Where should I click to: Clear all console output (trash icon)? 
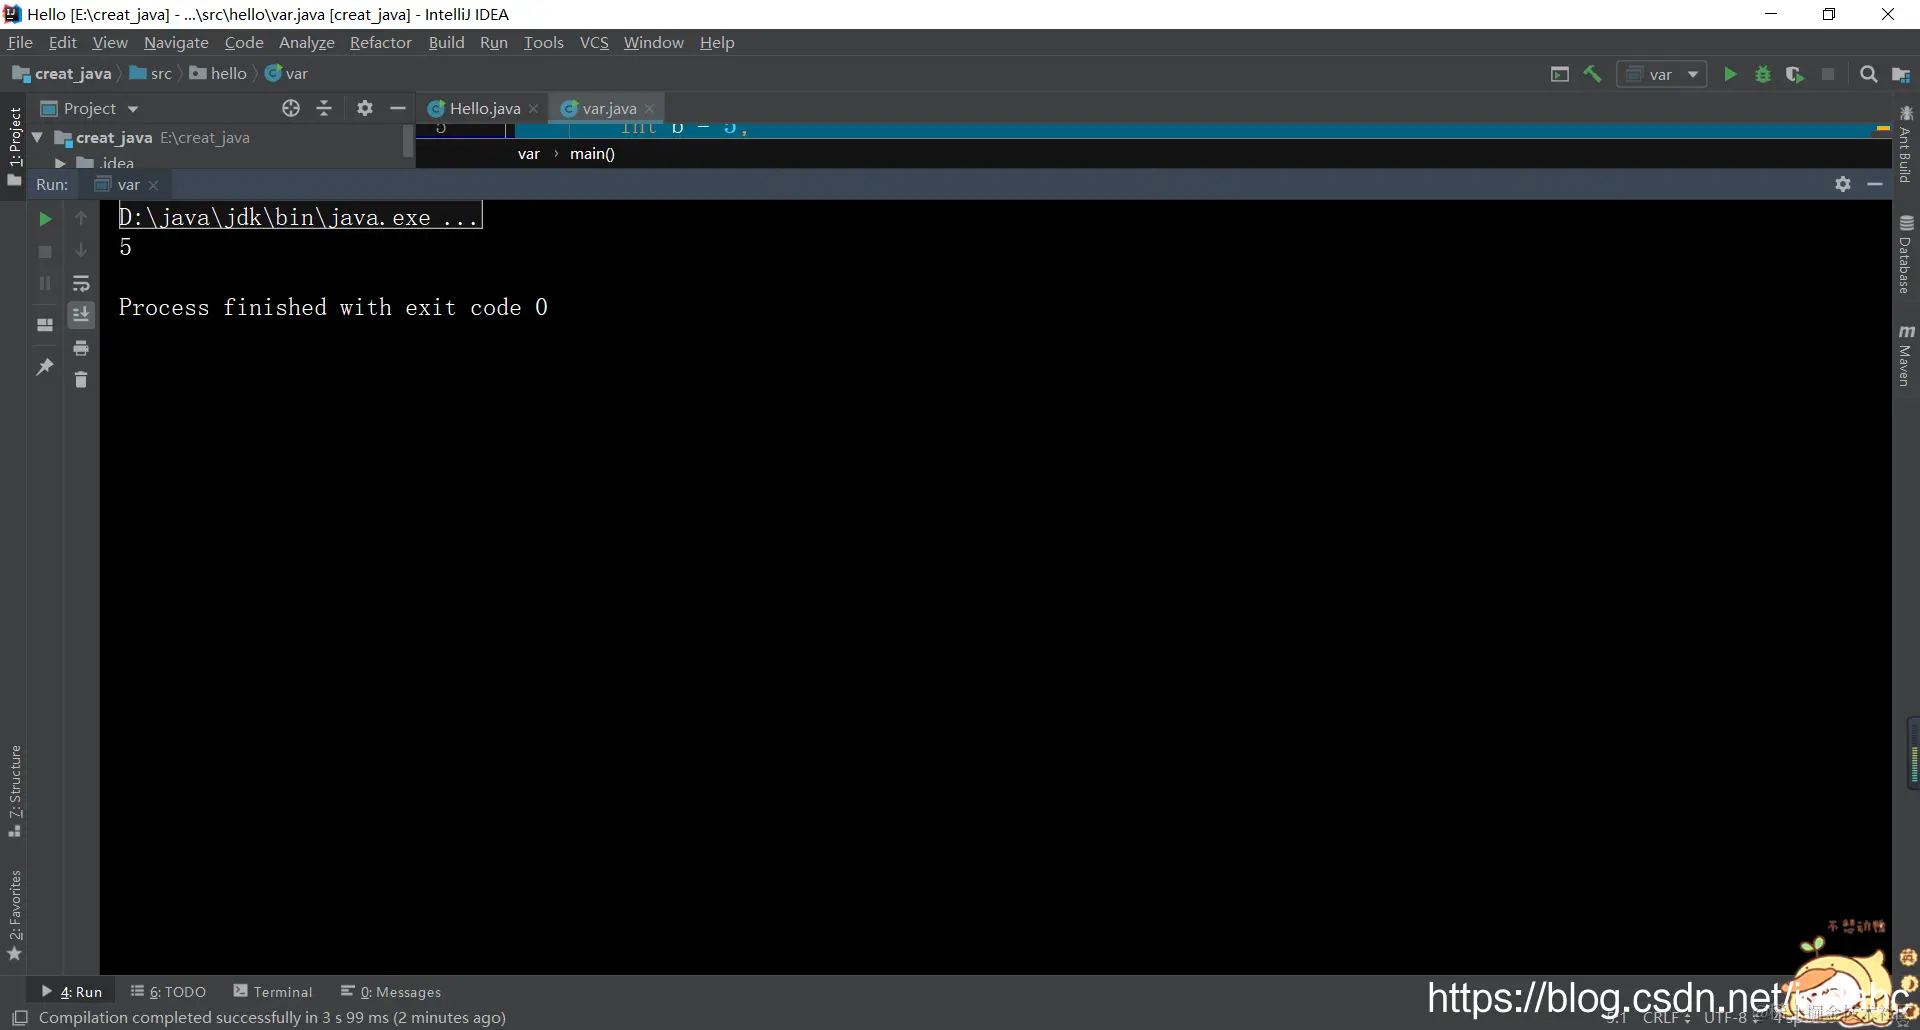[x=81, y=380]
